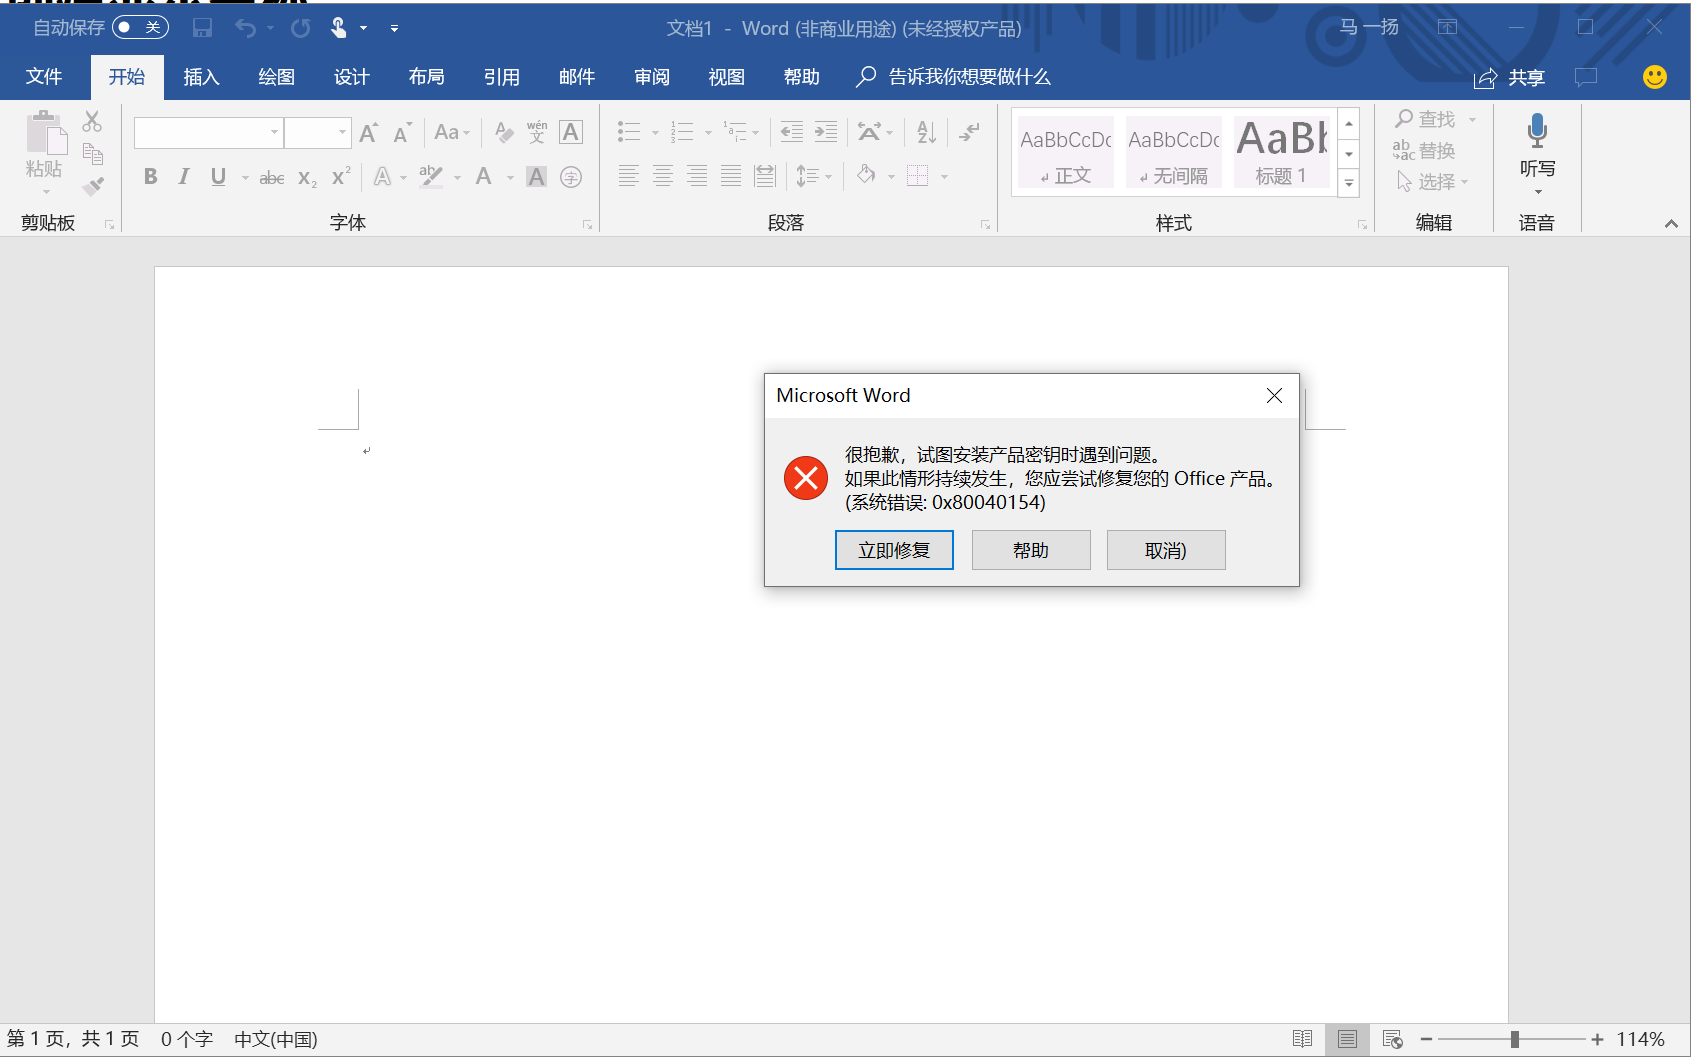
Task: Switch to the 引用 tab
Action: click(501, 77)
